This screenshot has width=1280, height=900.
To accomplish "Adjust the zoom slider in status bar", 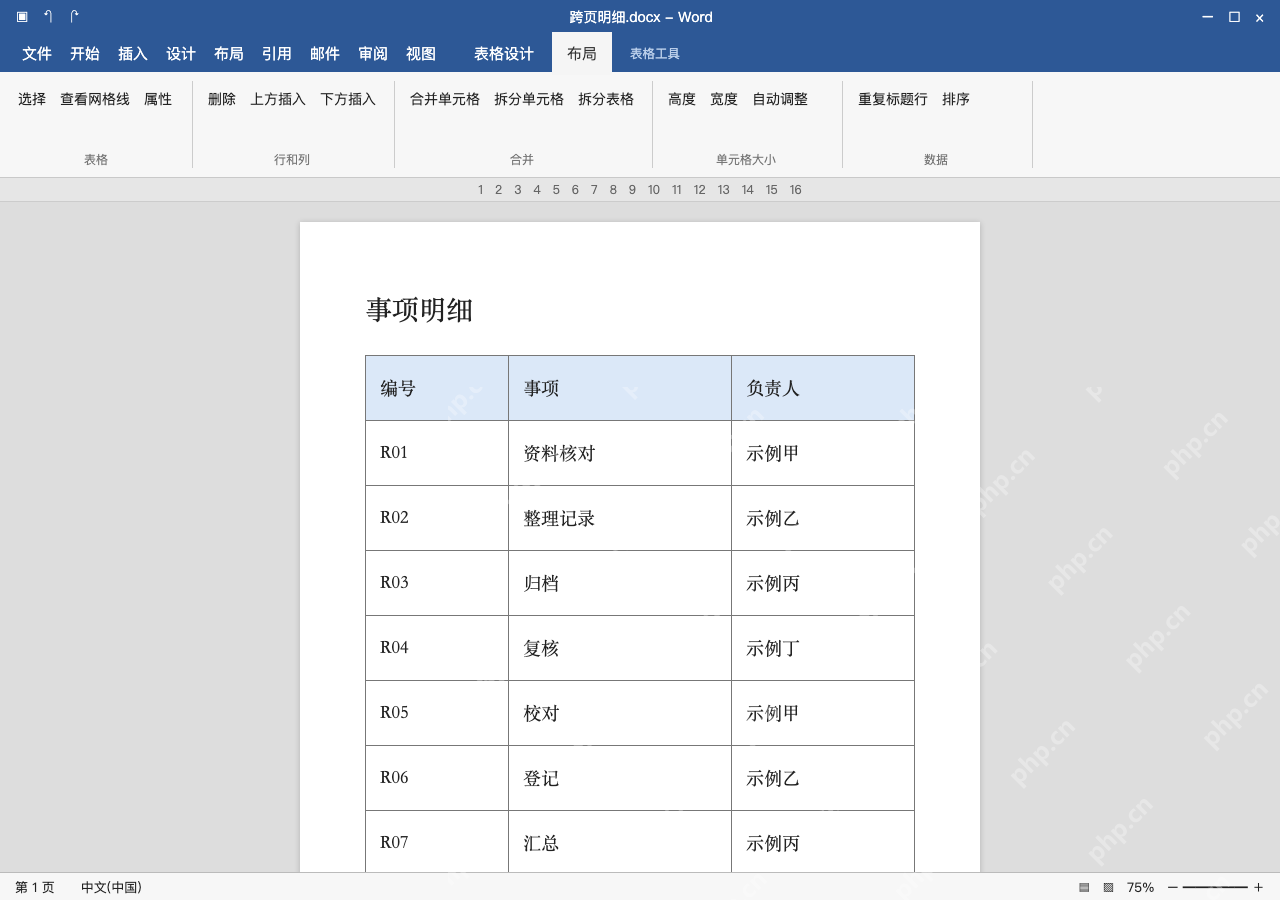I will (1215, 887).
